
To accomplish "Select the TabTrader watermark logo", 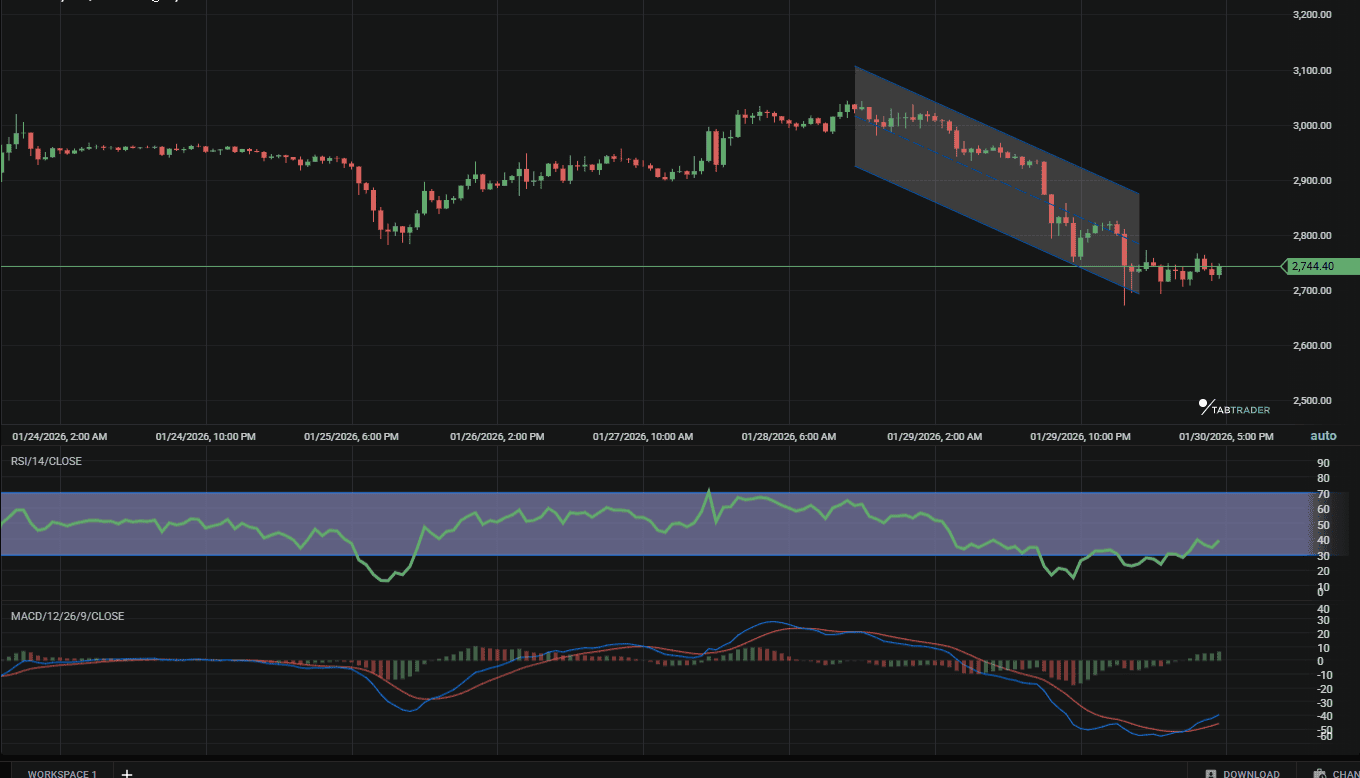I will (1232, 407).
